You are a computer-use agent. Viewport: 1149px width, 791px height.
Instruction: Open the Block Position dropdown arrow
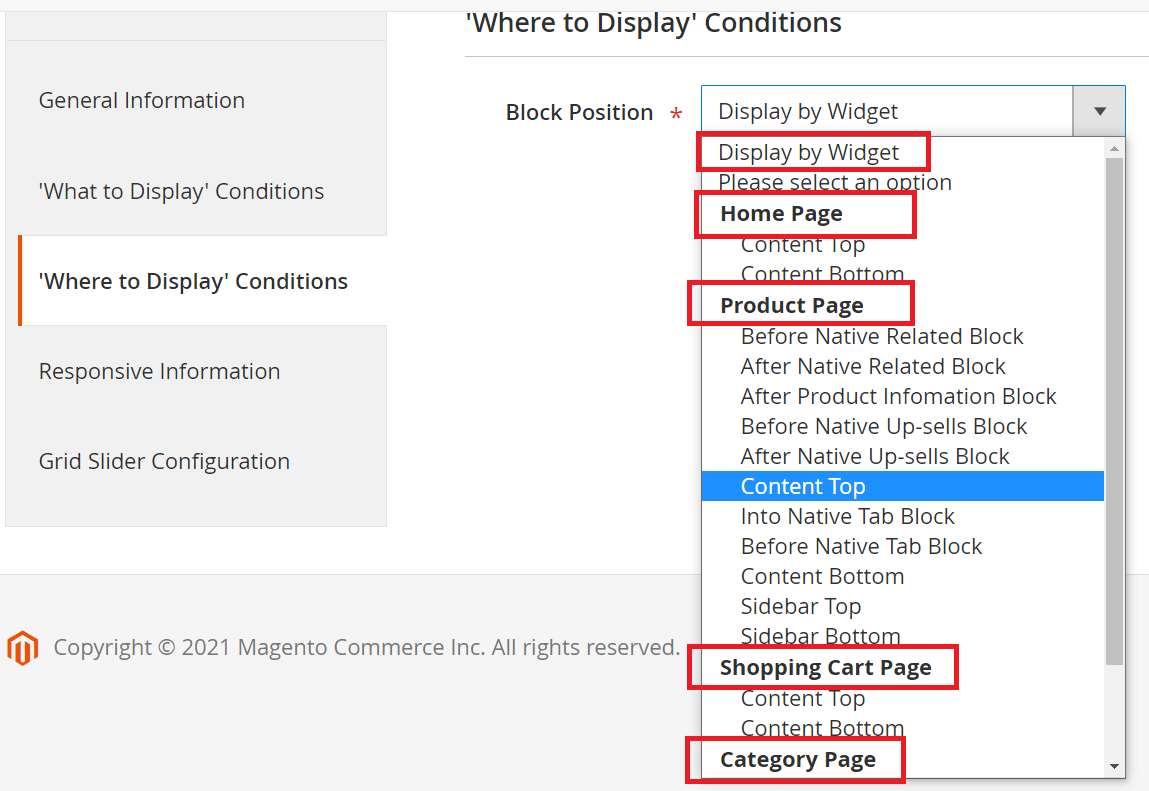tap(1099, 111)
